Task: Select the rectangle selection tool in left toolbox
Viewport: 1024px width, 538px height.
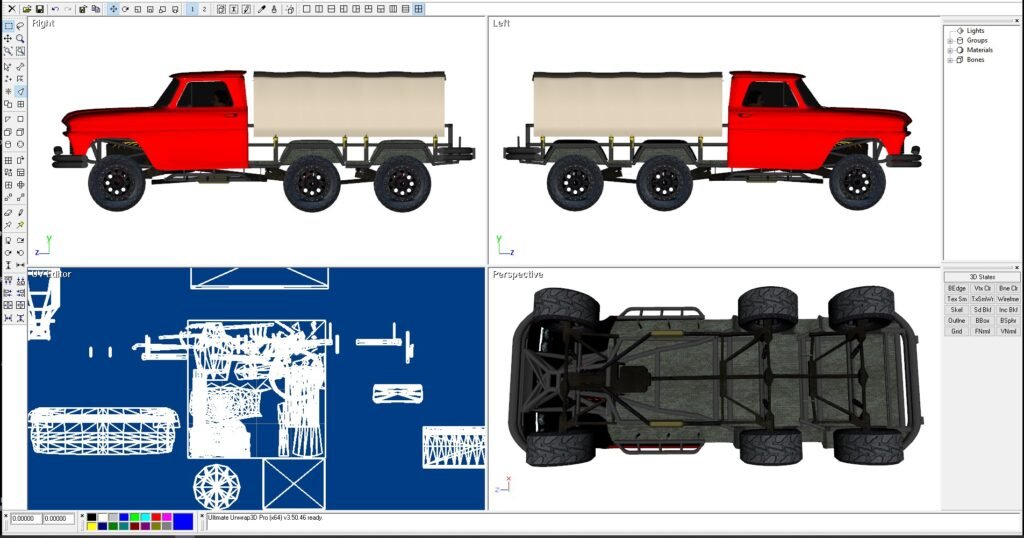Action: pyautogui.click(x=8, y=26)
